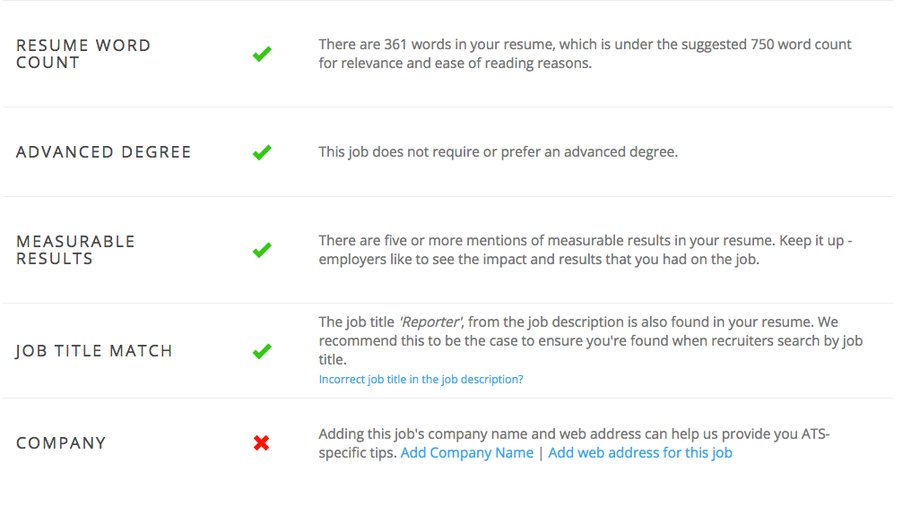Screen dimensions: 920x523
Task: Click the italic 'Reporter' job title text
Action: click(x=431, y=322)
